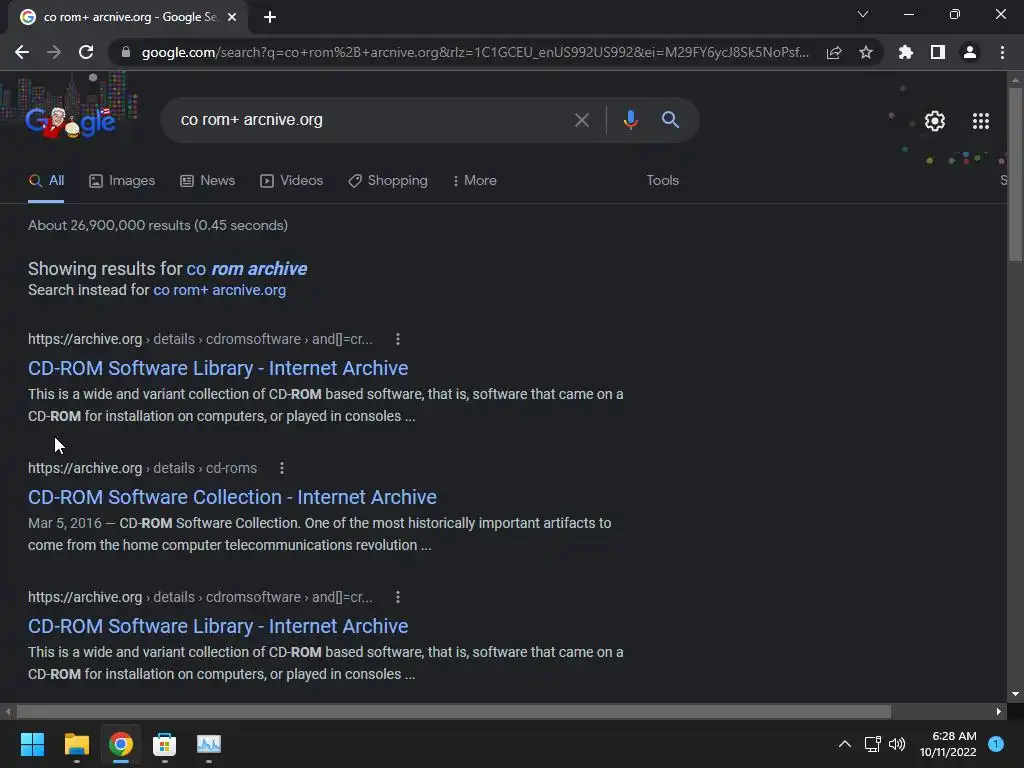Reload the current page
1024x768 pixels.
pyautogui.click(x=86, y=52)
